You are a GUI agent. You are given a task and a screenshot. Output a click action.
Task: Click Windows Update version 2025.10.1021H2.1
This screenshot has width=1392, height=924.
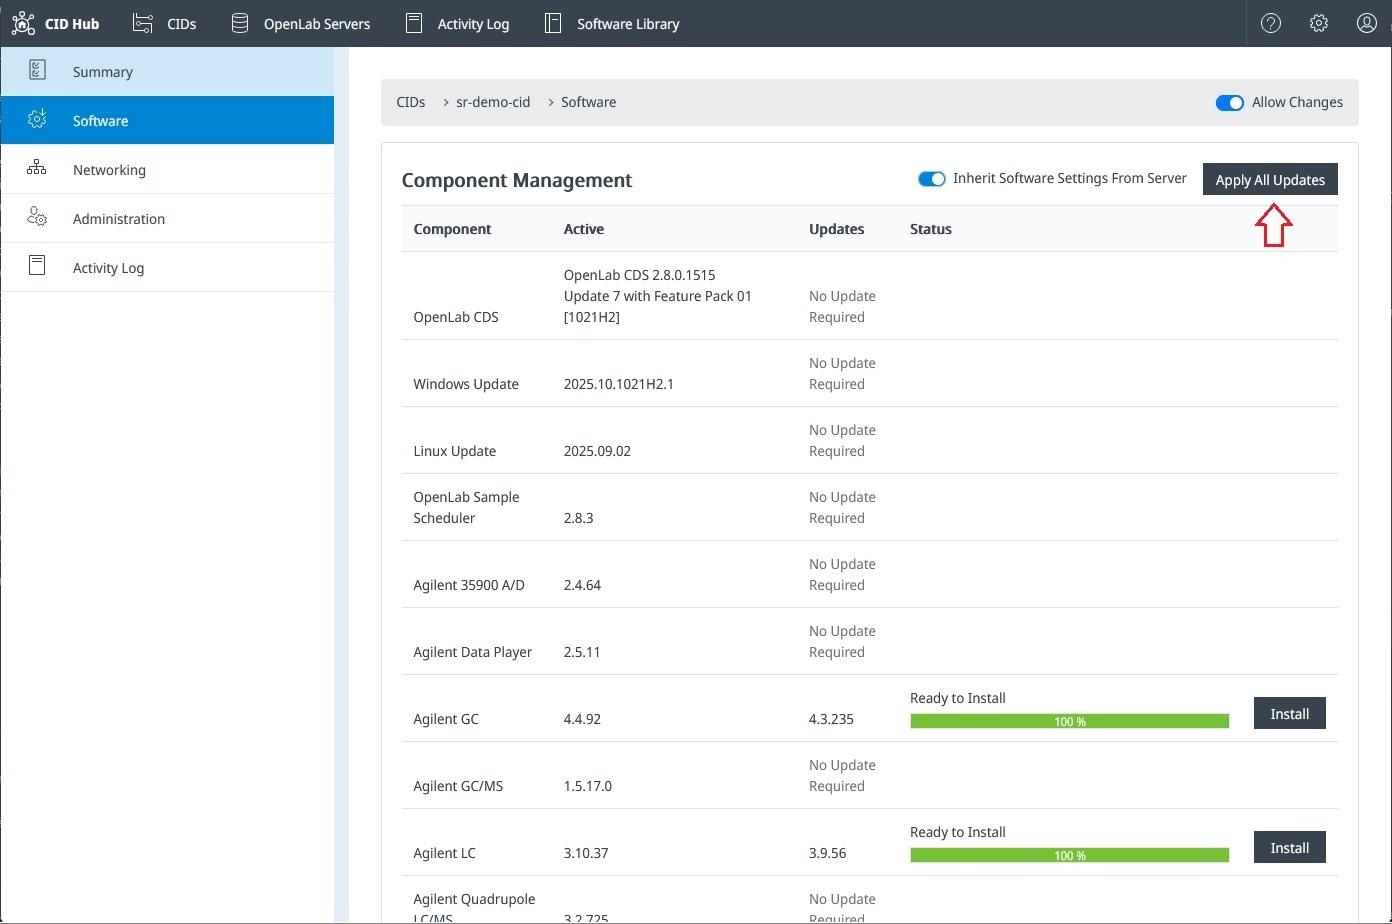[x=619, y=384]
